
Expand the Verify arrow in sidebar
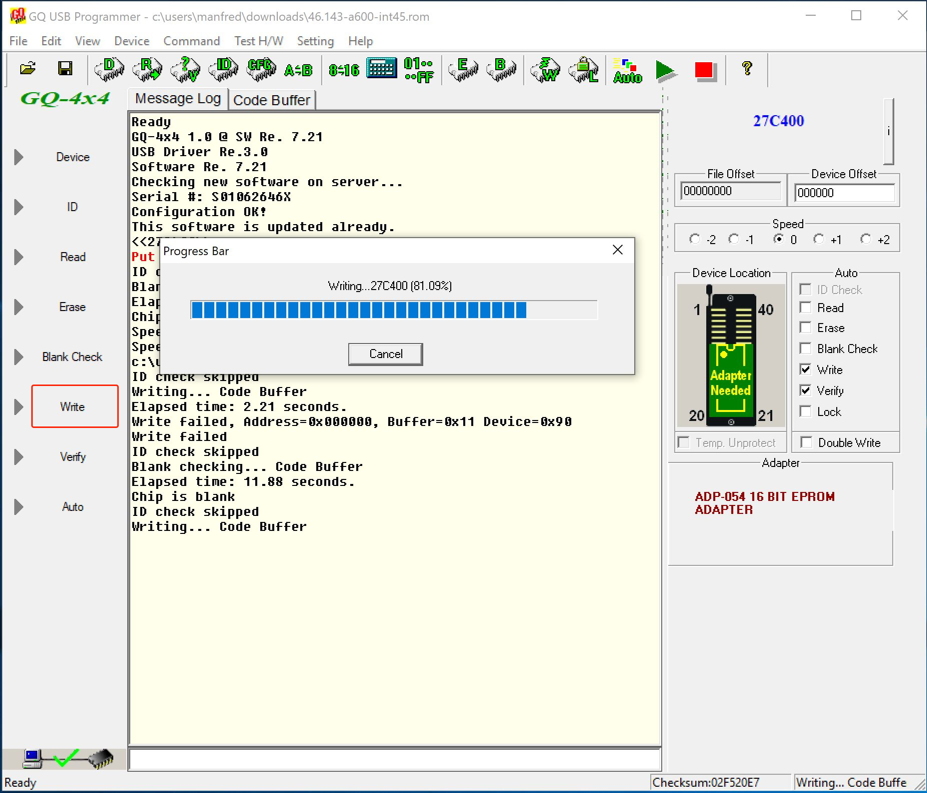[19, 457]
